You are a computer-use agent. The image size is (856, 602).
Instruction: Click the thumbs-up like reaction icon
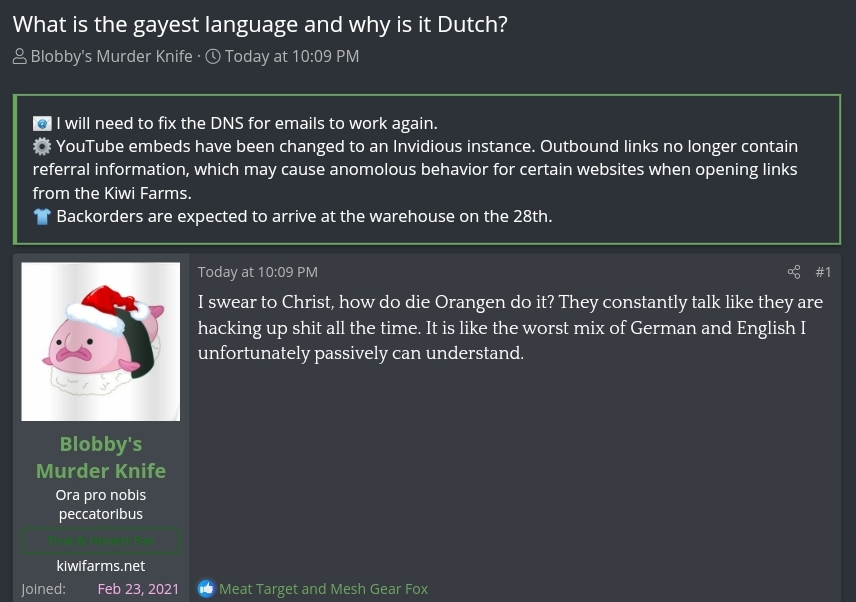(x=206, y=589)
